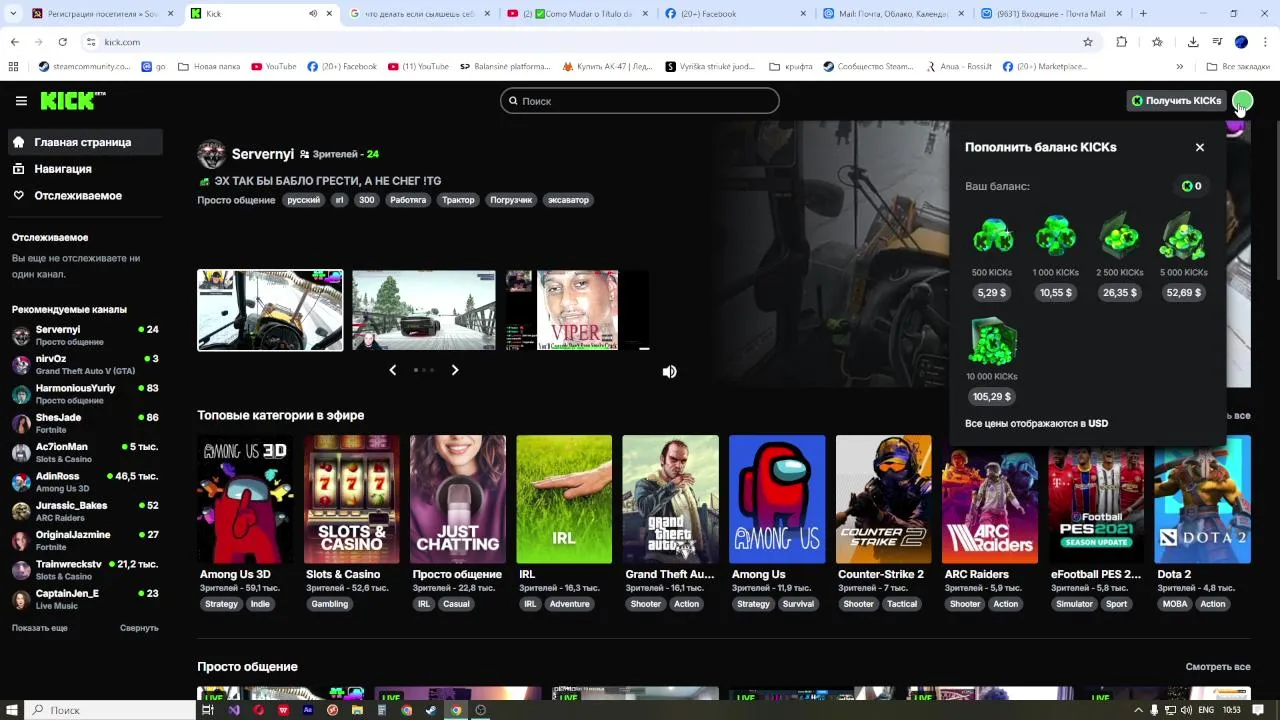This screenshot has height=720, width=1280.
Task: Click the KICK logo
Action: tap(73, 100)
